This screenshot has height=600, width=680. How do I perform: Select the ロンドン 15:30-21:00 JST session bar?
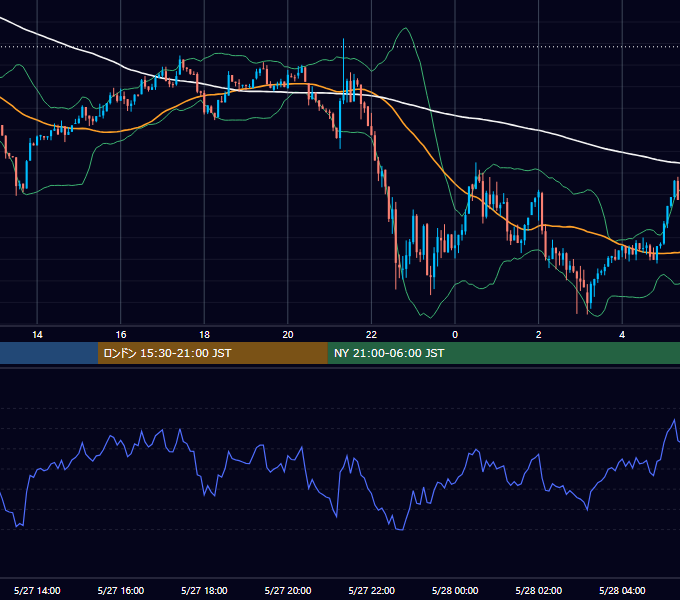(212, 353)
